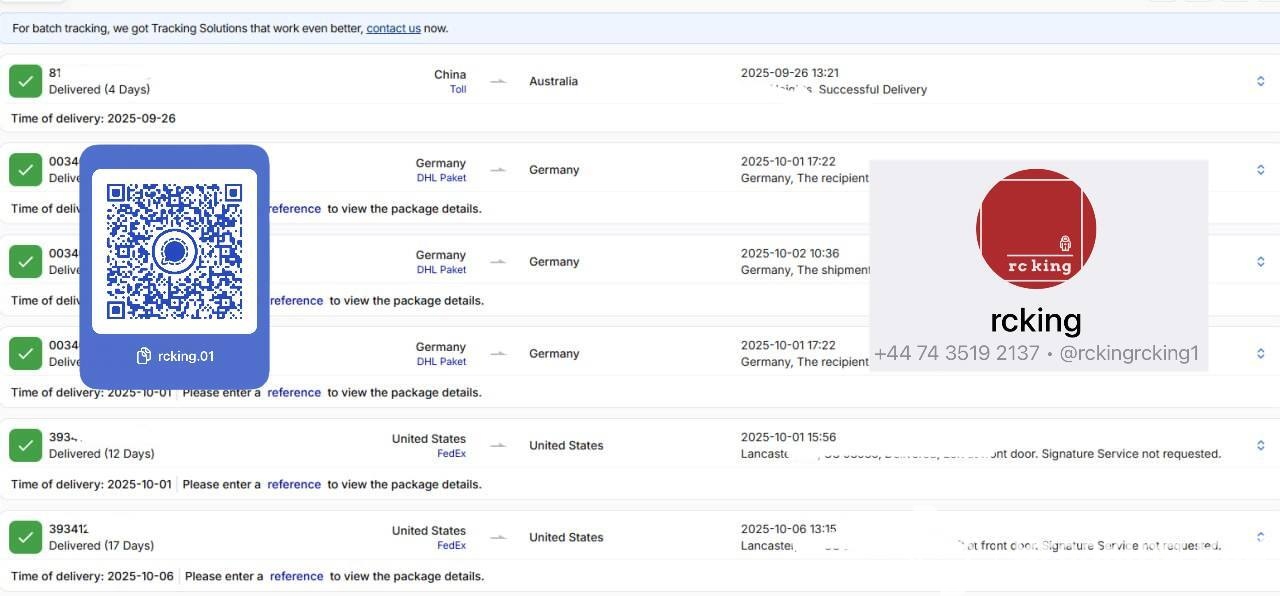This screenshot has width=1280, height=596.
Task: Click the rcking QR code image
Action: (x=174, y=251)
